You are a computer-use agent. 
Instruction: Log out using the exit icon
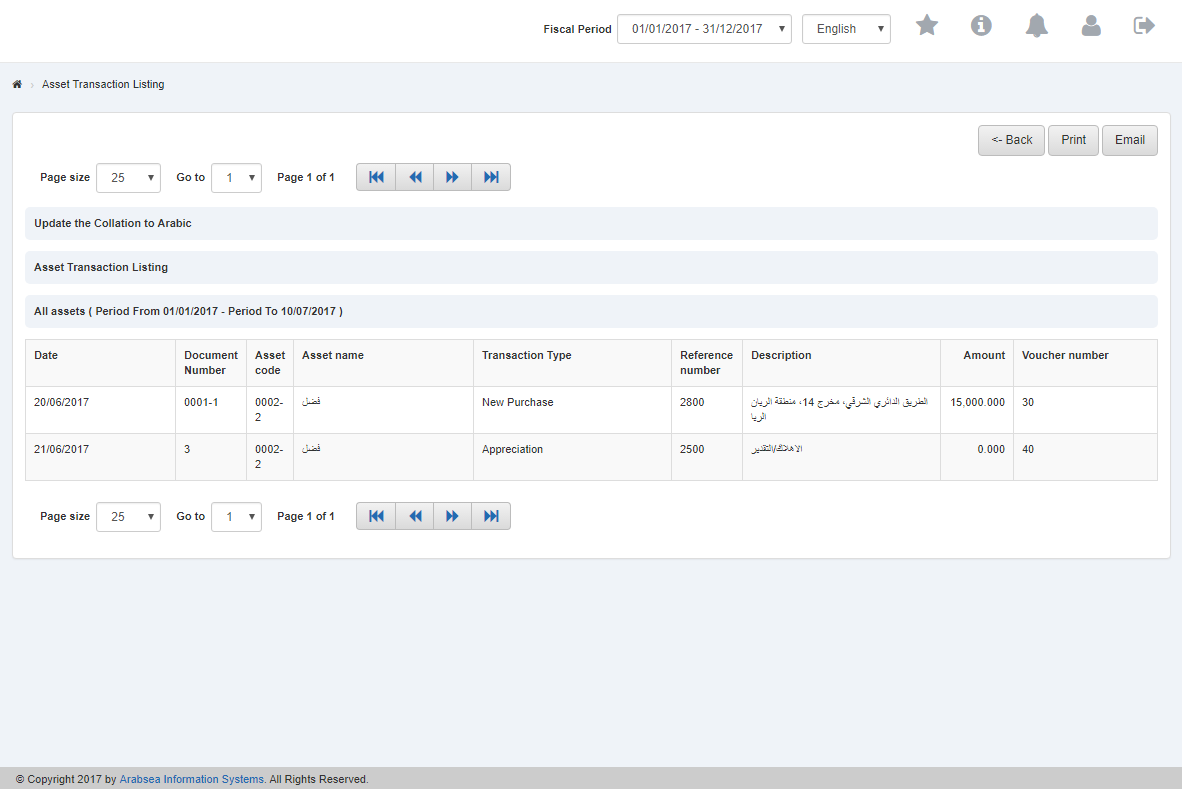click(x=1143, y=24)
